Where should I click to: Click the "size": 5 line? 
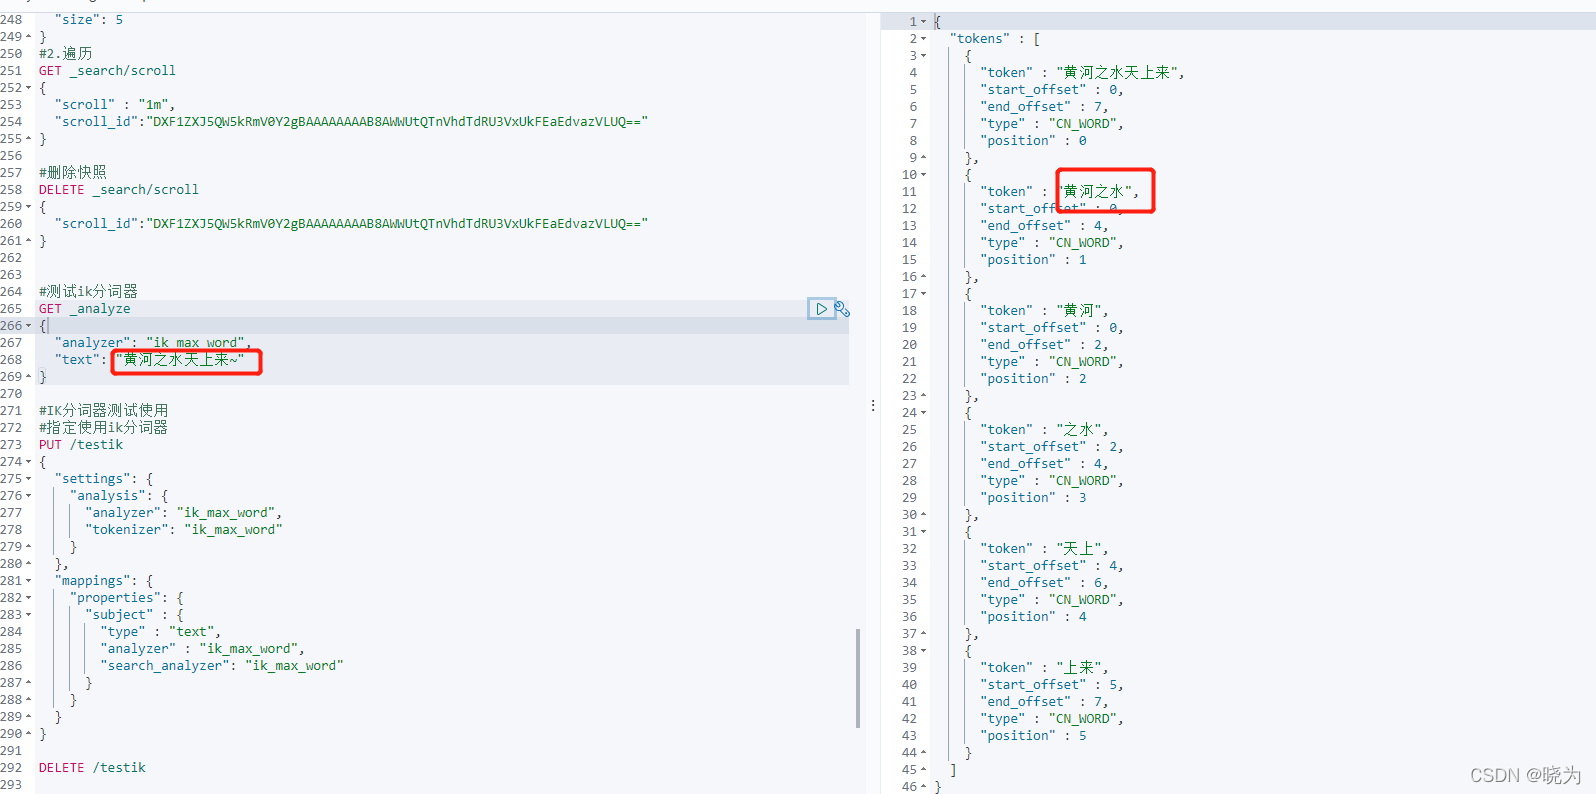pyautogui.click(x=89, y=20)
